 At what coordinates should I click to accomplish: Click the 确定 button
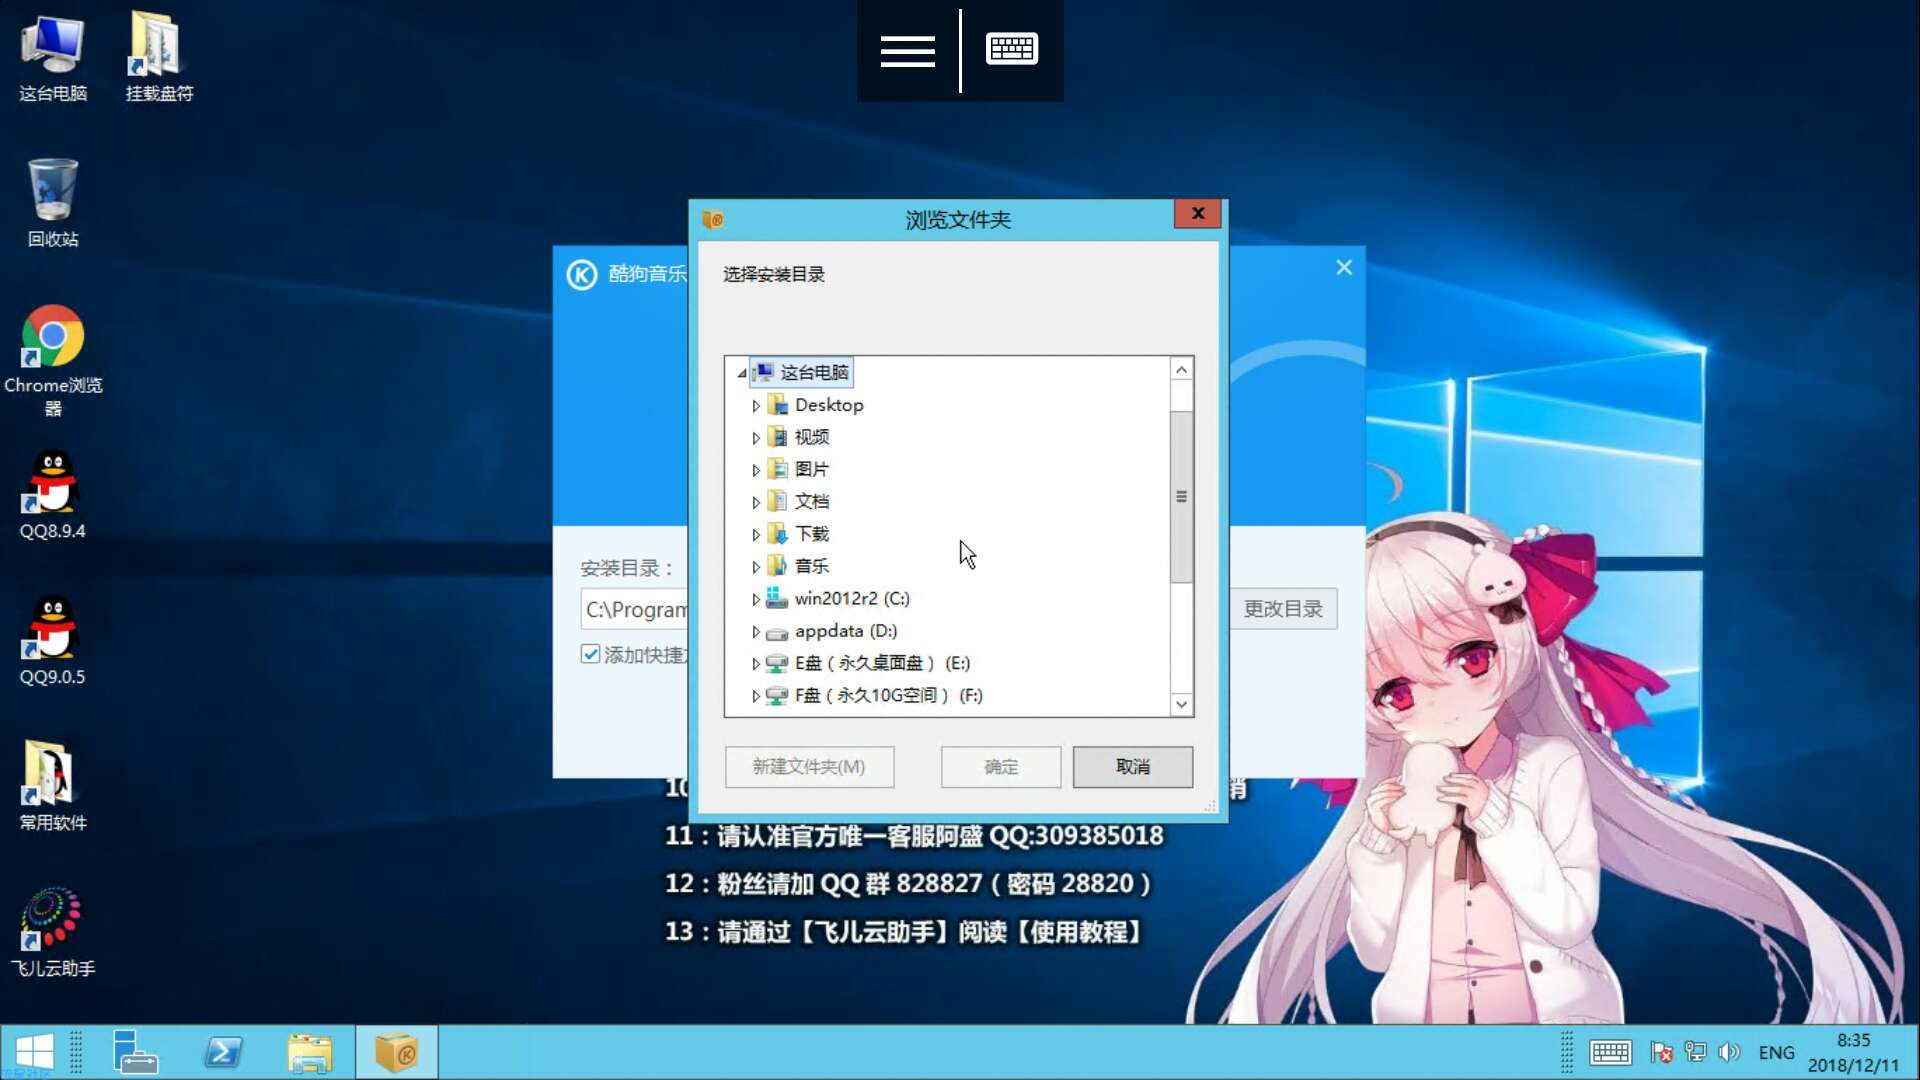pos(1001,767)
